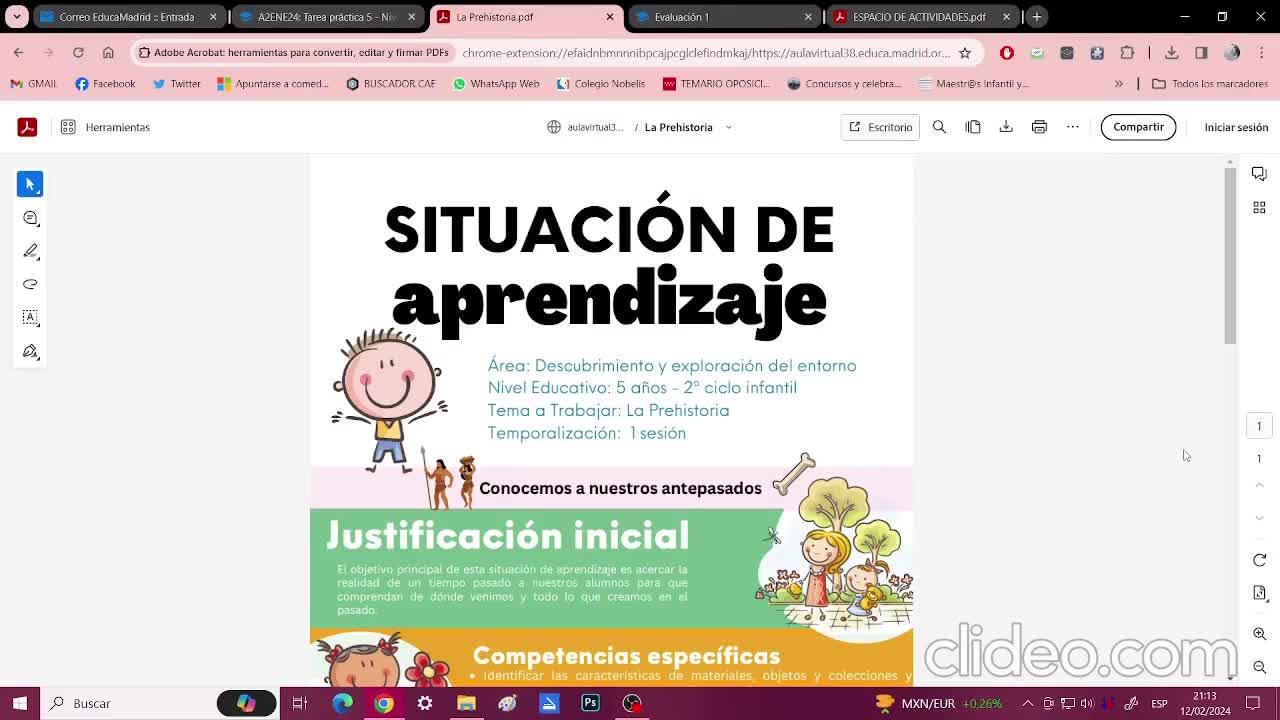Bookmark this page with the star
Image resolution: width=1280 pixels, height=720 pixels.
point(964,52)
